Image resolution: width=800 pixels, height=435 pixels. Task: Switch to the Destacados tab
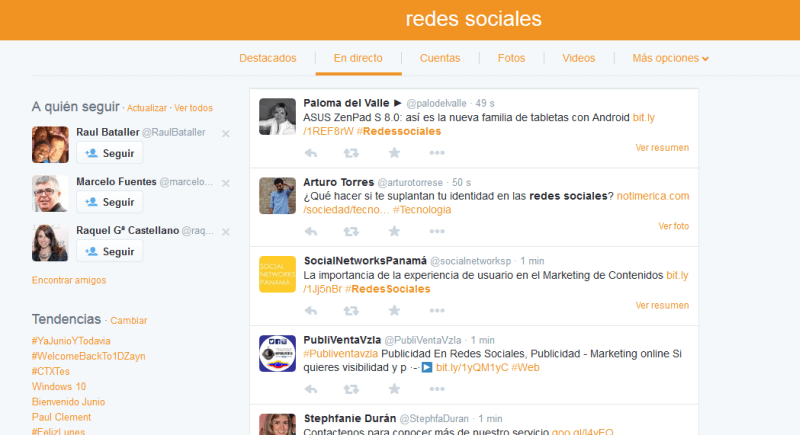click(268, 58)
